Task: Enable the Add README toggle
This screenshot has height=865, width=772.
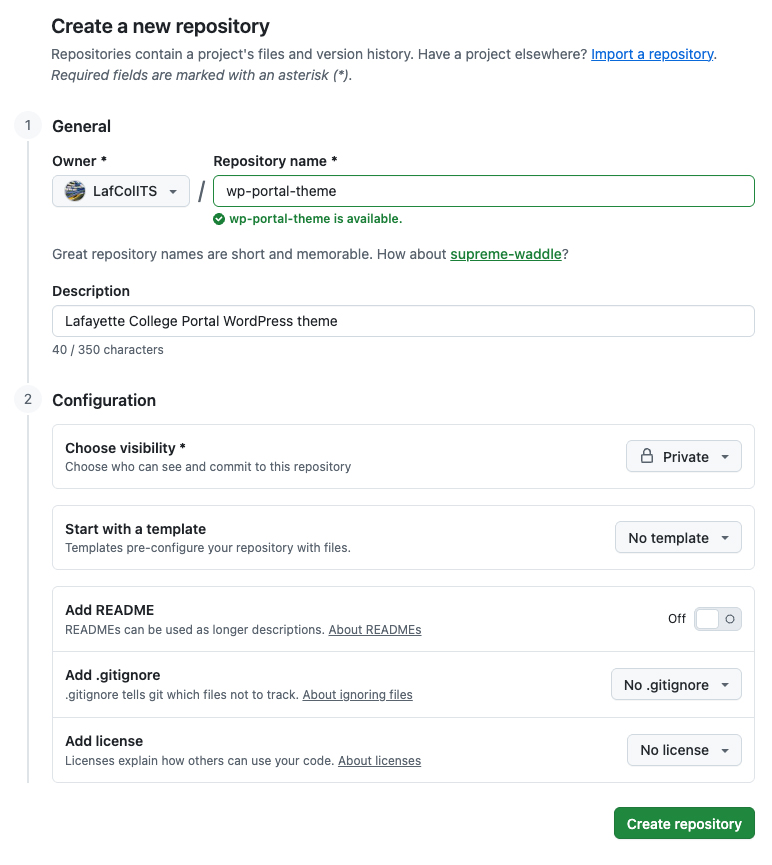Action: (718, 619)
